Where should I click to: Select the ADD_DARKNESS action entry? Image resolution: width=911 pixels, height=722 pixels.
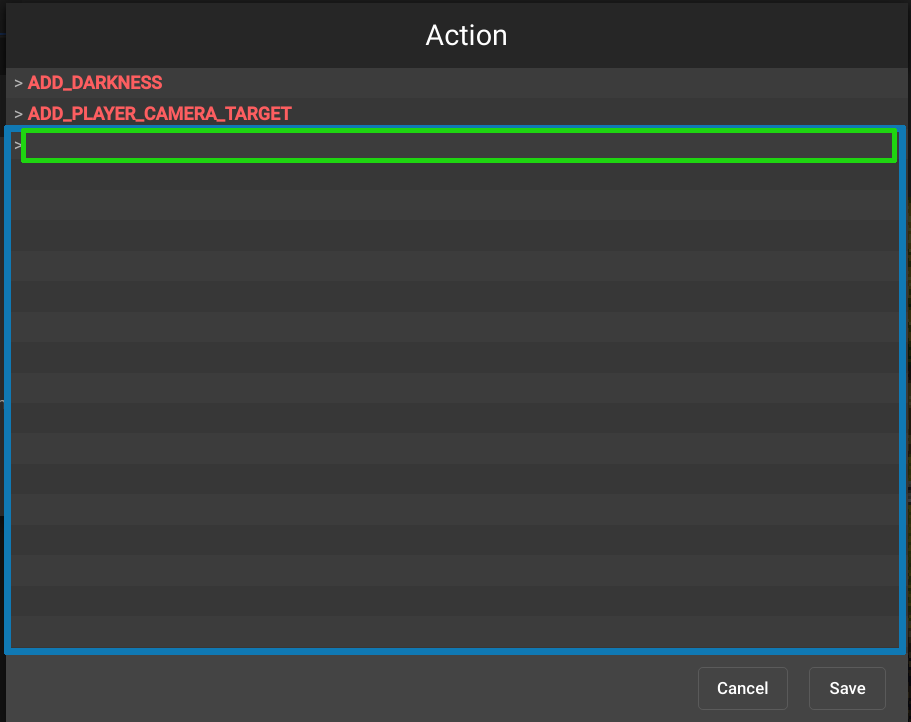point(94,82)
